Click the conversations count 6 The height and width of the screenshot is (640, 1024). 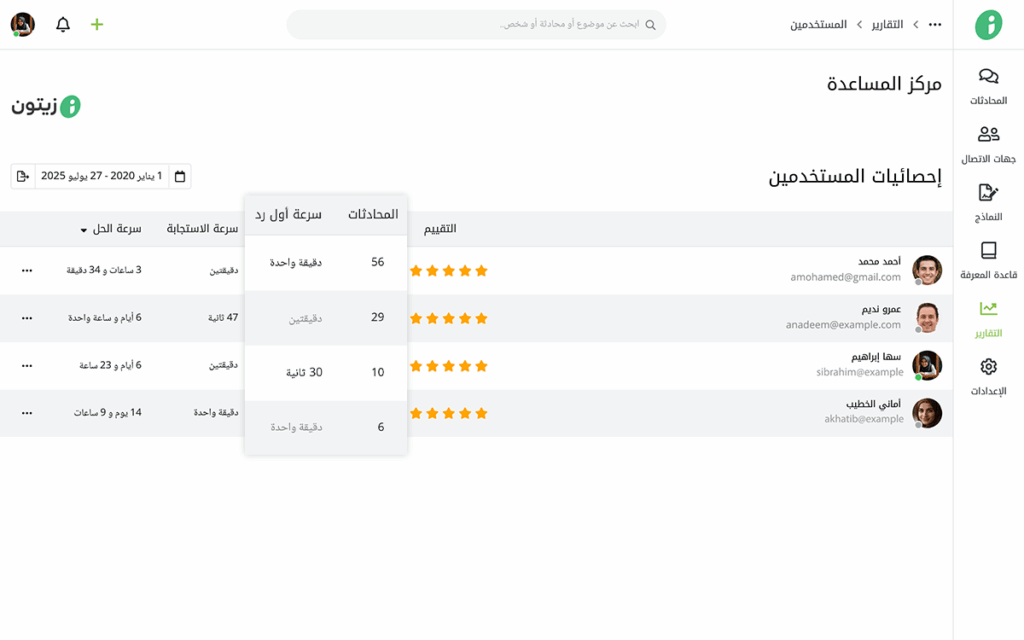point(381,427)
